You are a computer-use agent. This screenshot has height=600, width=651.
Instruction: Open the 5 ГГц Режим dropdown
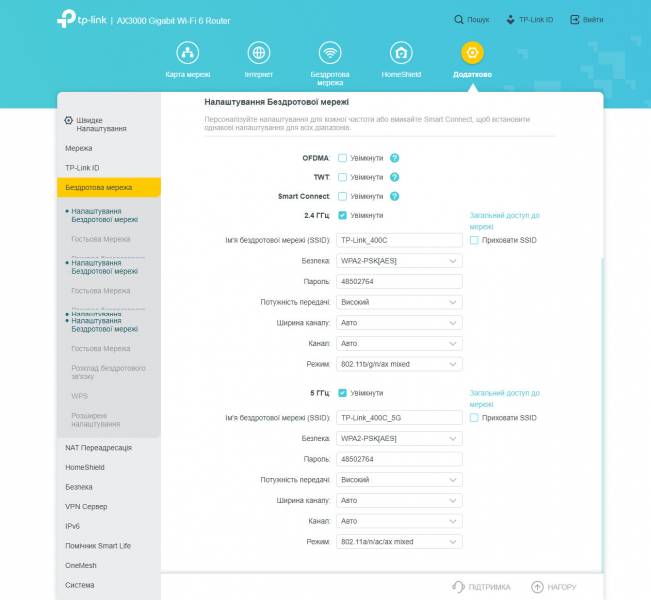[x=399, y=542]
